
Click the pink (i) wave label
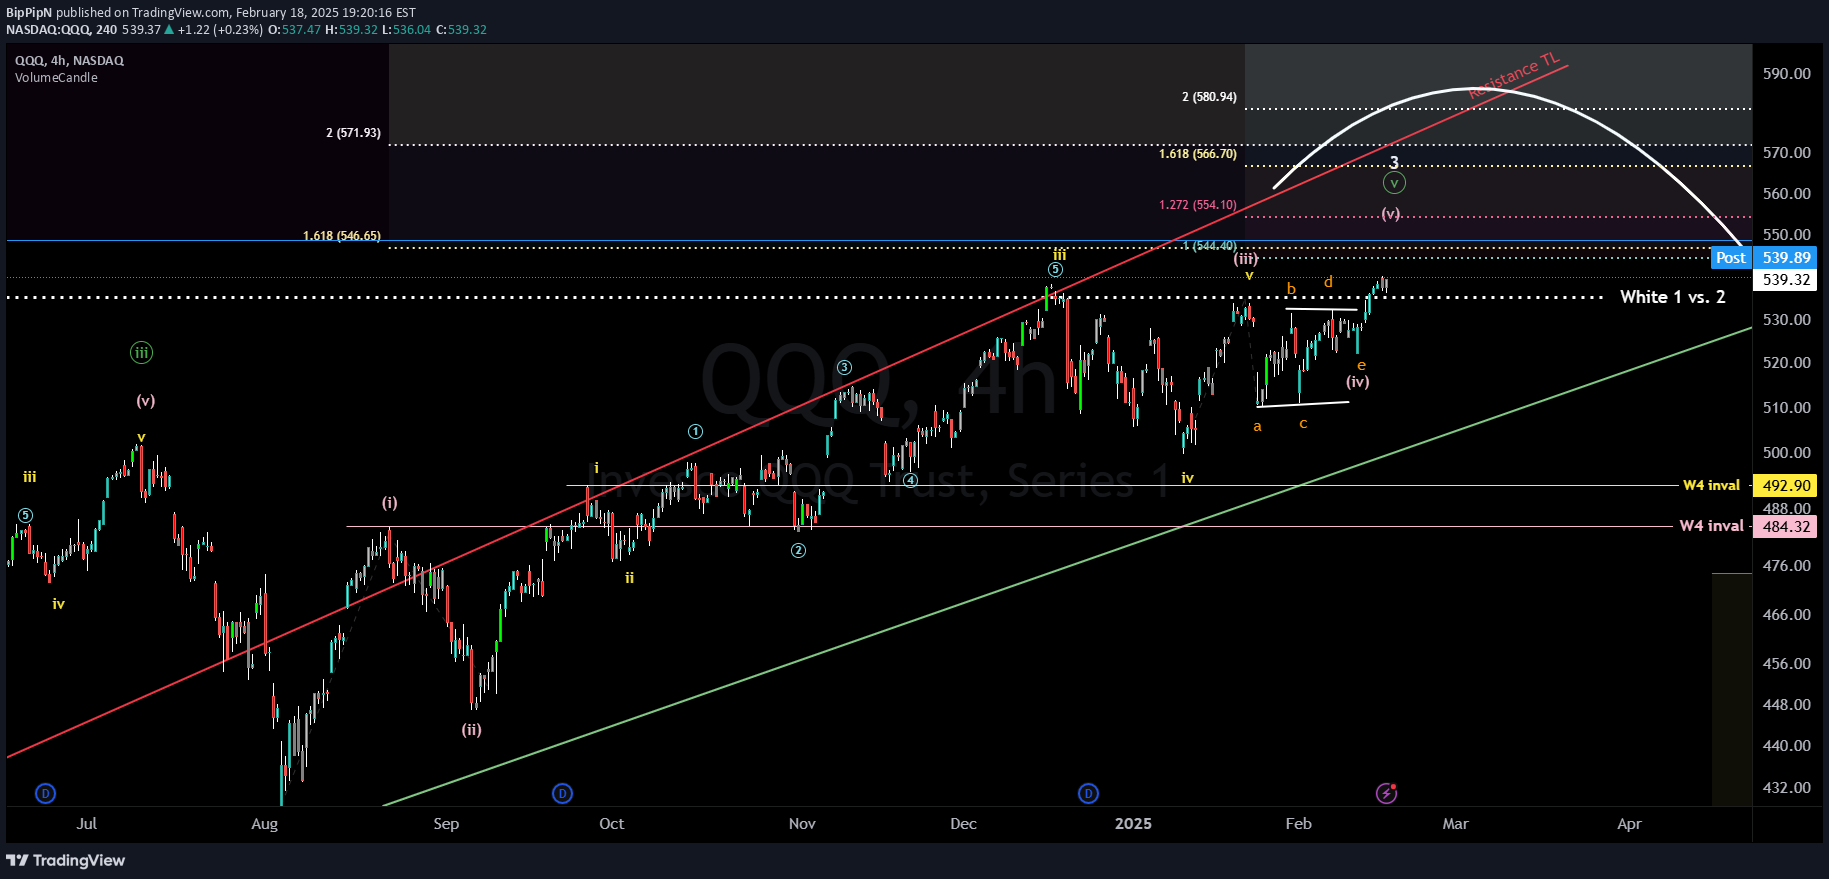pos(389,503)
